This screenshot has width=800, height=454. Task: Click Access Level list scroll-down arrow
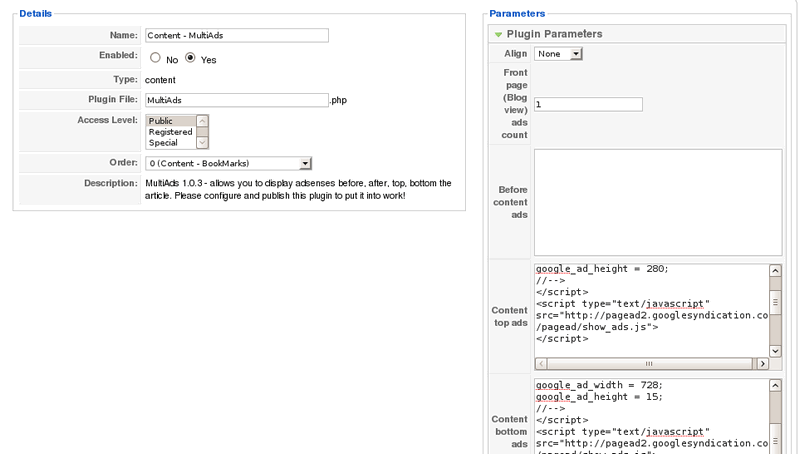click(x=202, y=143)
